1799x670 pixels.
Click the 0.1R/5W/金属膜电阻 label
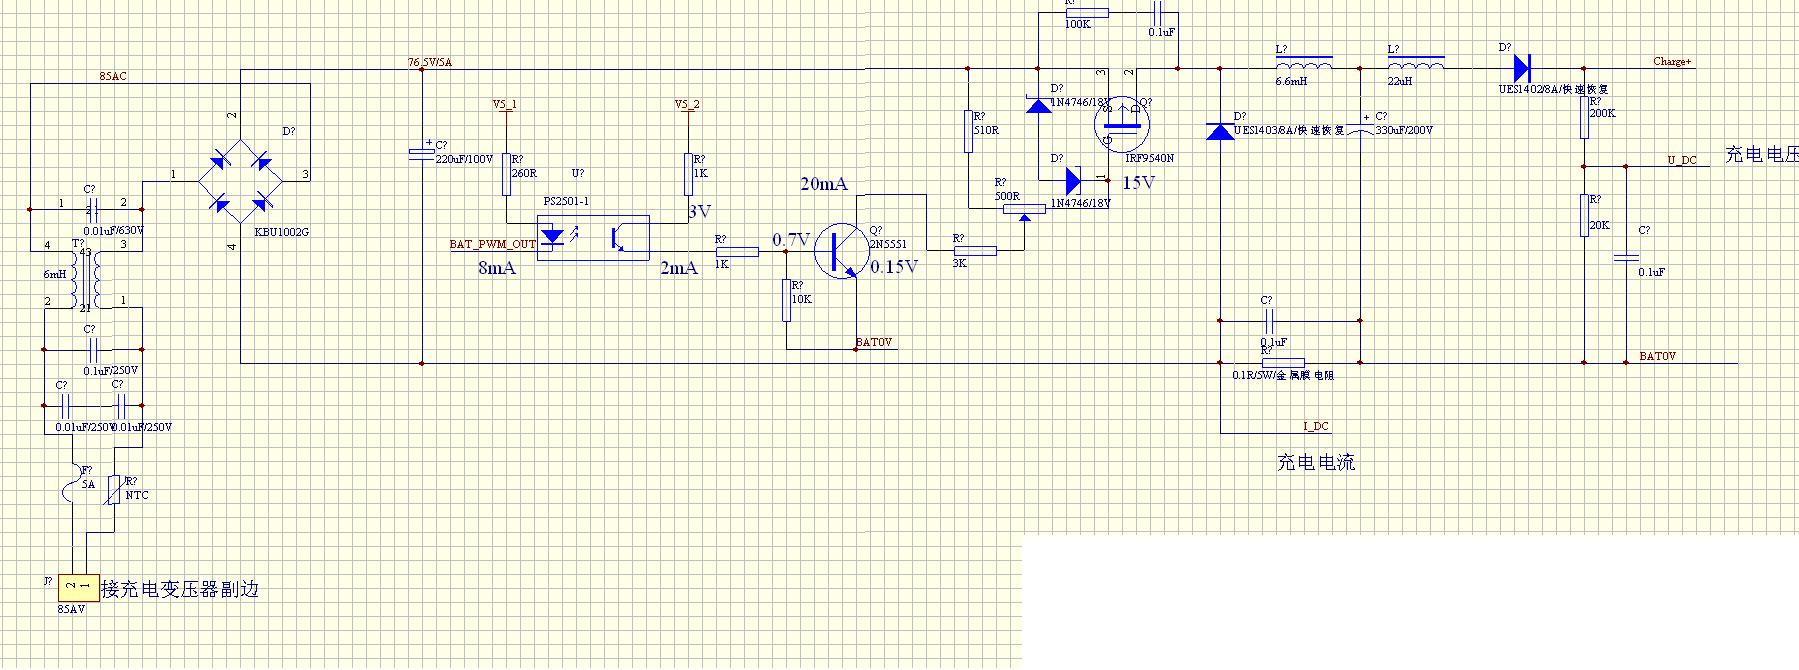pyautogui.click(x=1283, y=375)
